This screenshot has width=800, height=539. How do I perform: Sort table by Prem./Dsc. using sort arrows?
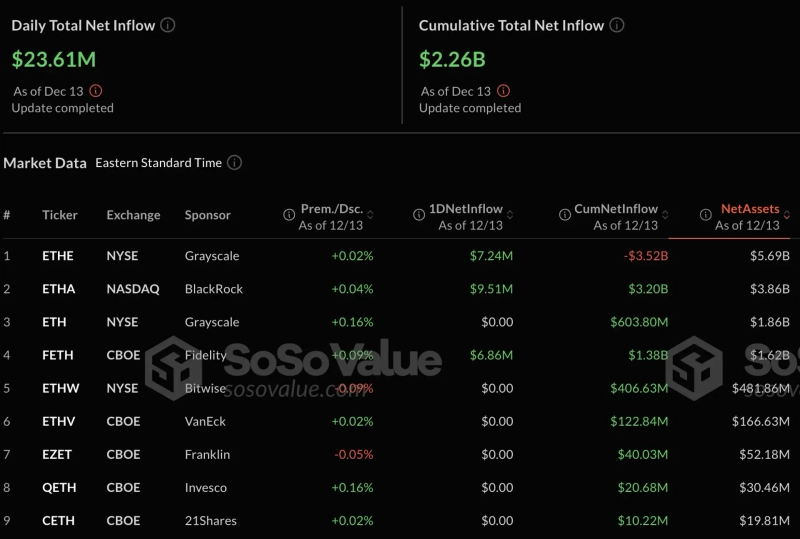pyautogui.click(x=370, y=214)
